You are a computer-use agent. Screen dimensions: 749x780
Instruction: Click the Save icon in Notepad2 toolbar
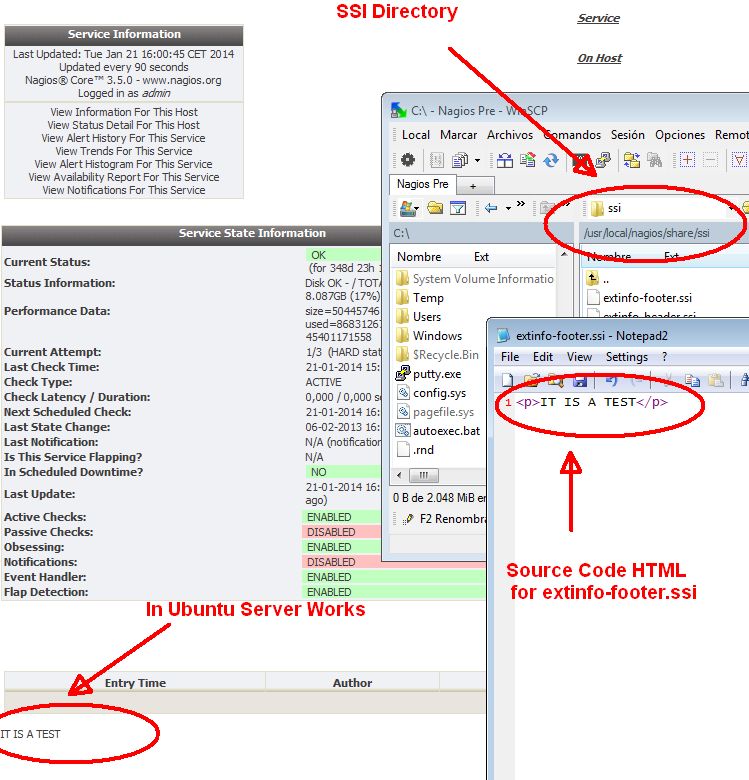pyautogui.click(x=580, y=380)
